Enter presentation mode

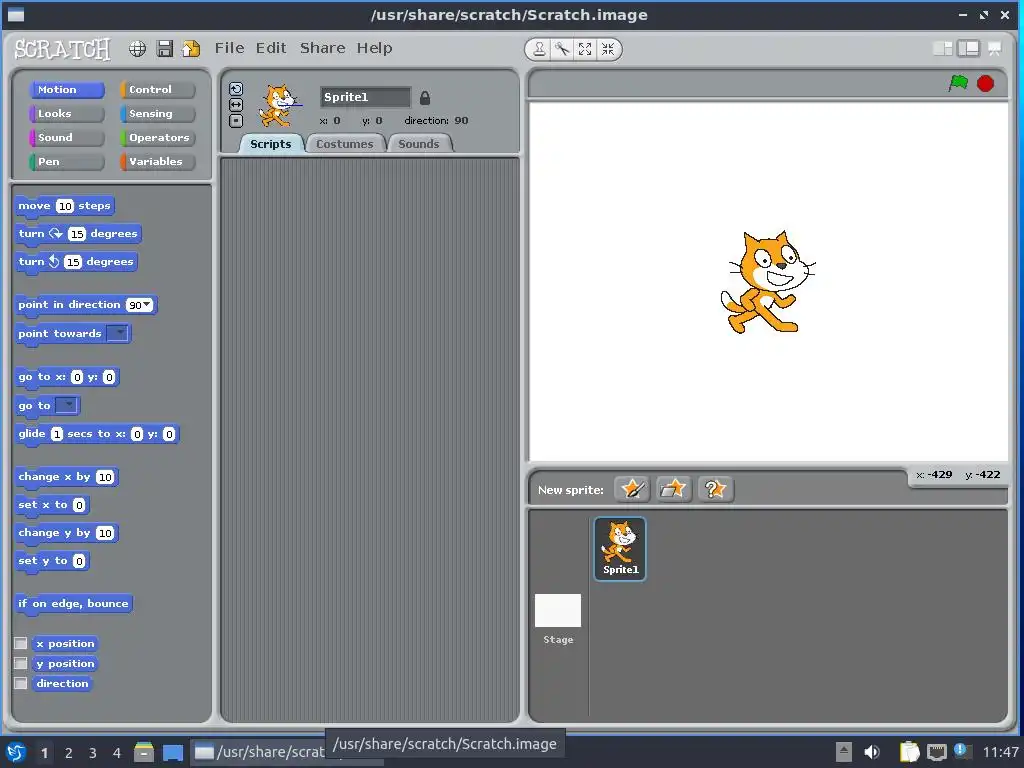click(x=995, y=48)
